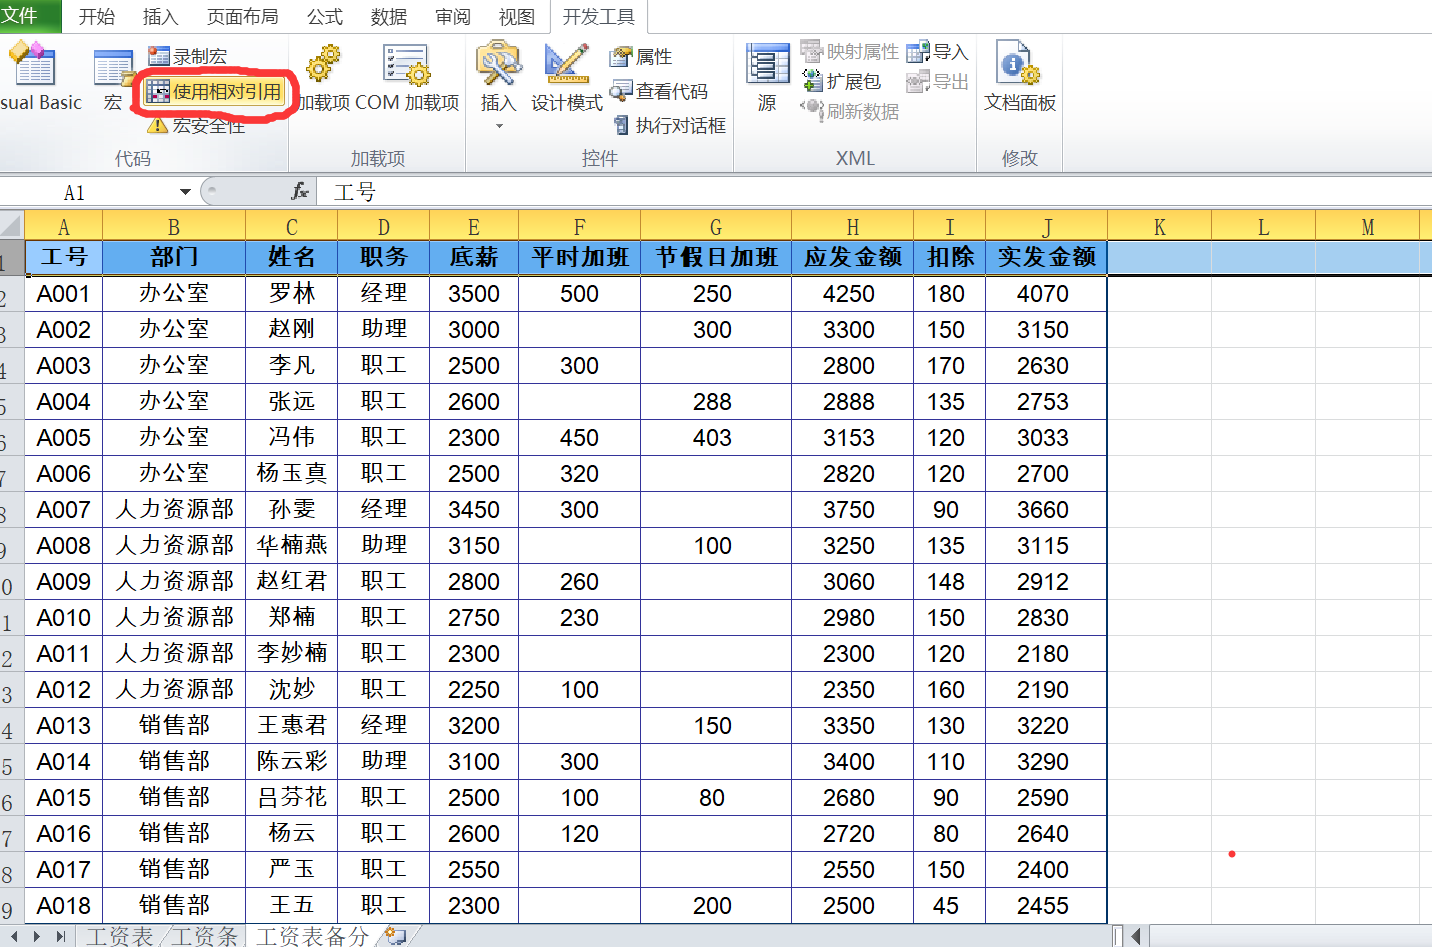The image size is (1432, 947).
Task: Select the 开发工具 tab
Action: click(598, 17)
